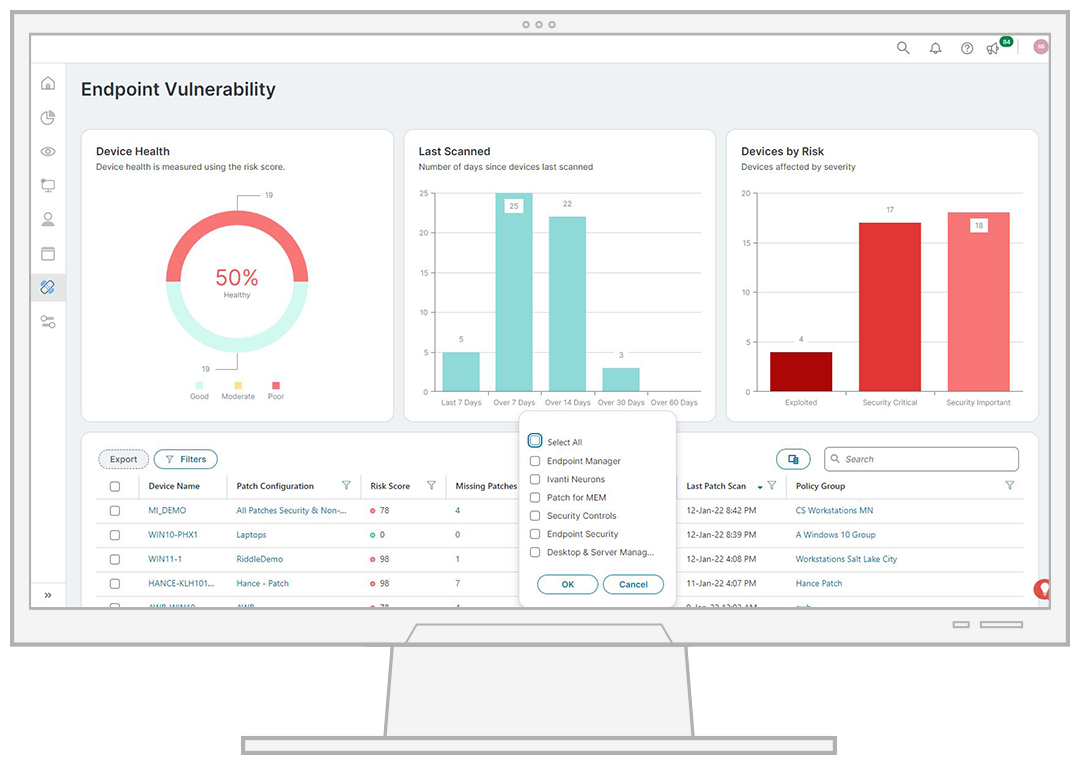Open Workstations Salt Lake City policy group

(x=846, y=559)
